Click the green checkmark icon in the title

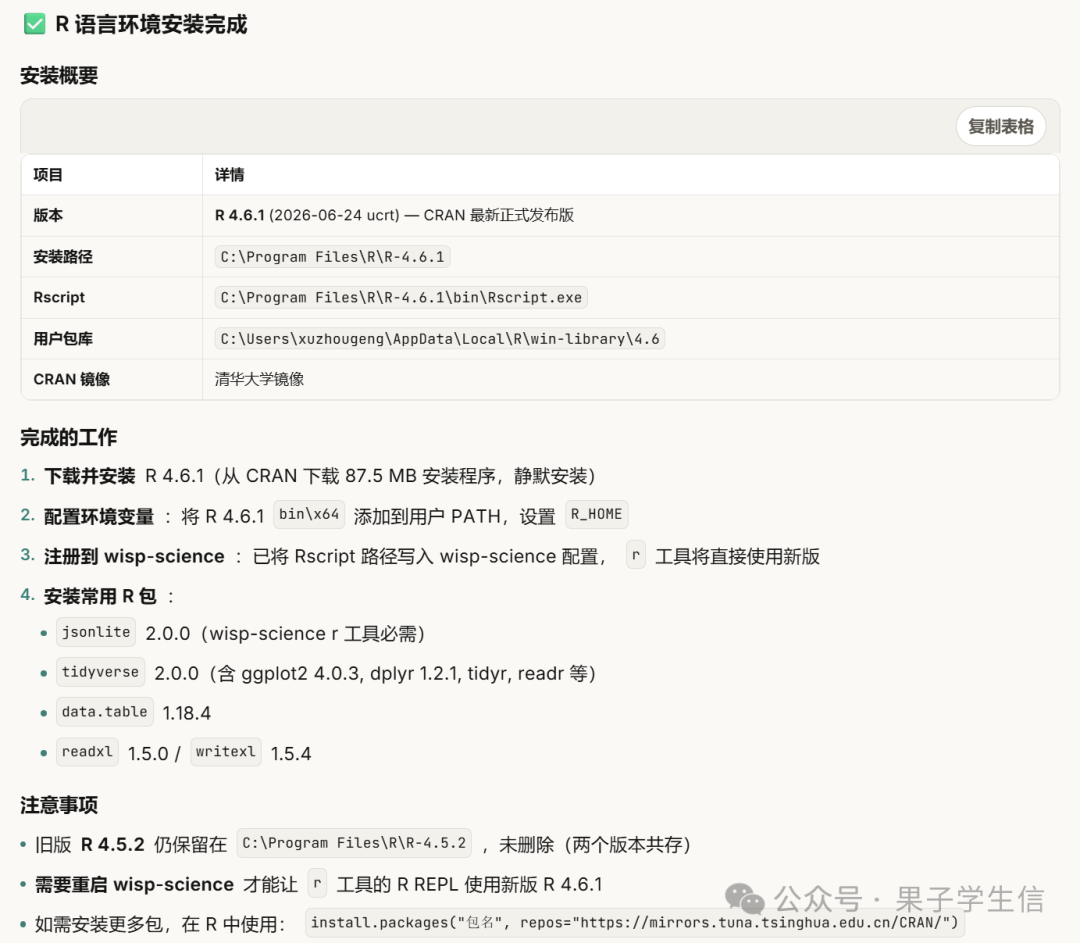[x=34, y=24]
